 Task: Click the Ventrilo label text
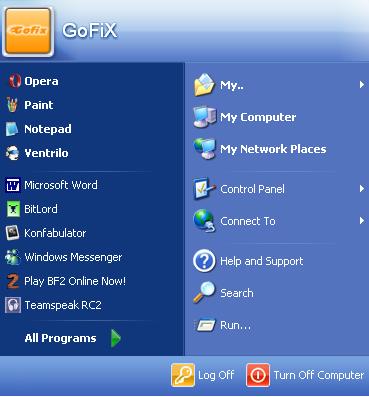[x=46, y=153]
